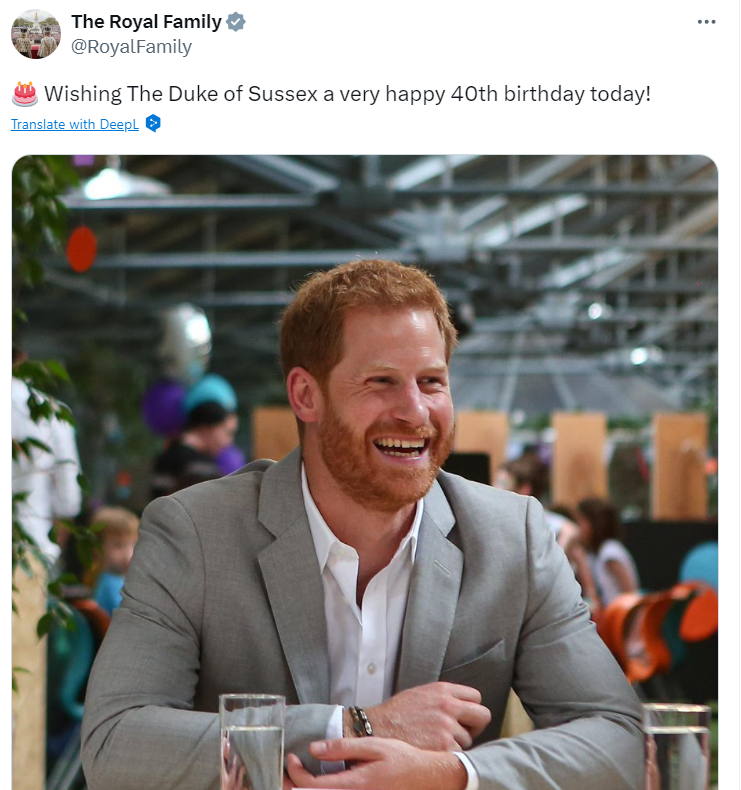Click the DeepL logo icon
The width and height of the screenshot is (741, 790).
coord(153,123)
